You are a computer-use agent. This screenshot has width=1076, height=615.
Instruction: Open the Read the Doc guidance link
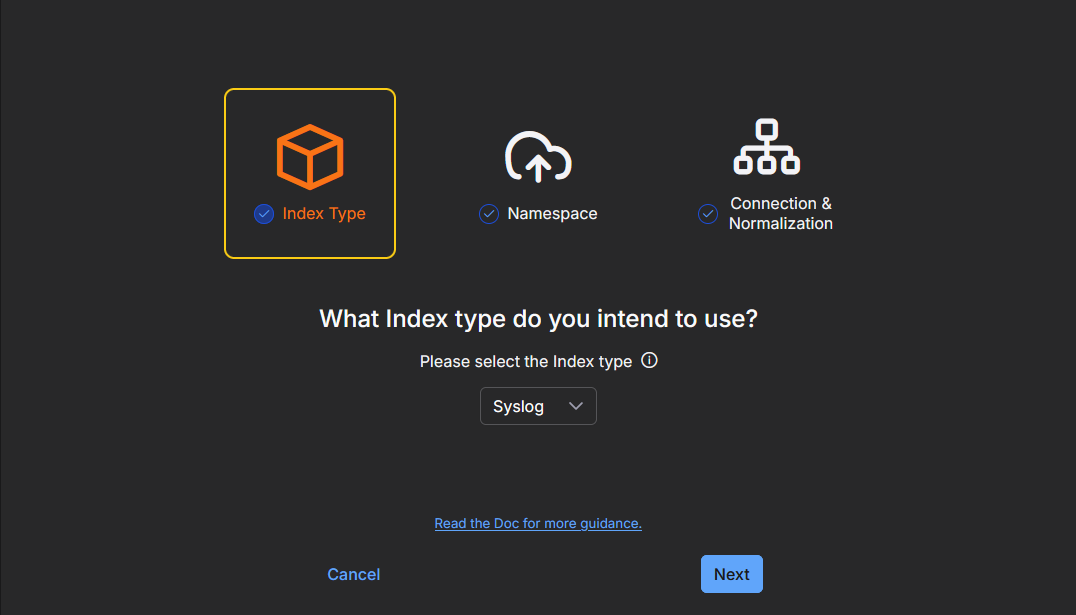[x=538, y=523]
